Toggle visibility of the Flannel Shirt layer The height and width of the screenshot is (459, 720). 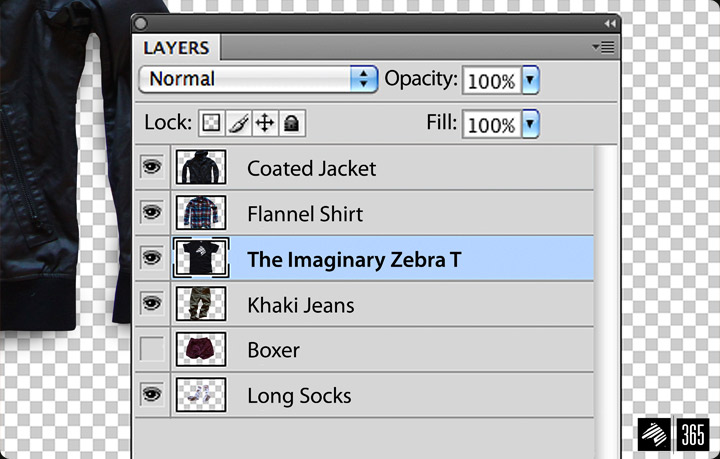[x=152, y=212]
